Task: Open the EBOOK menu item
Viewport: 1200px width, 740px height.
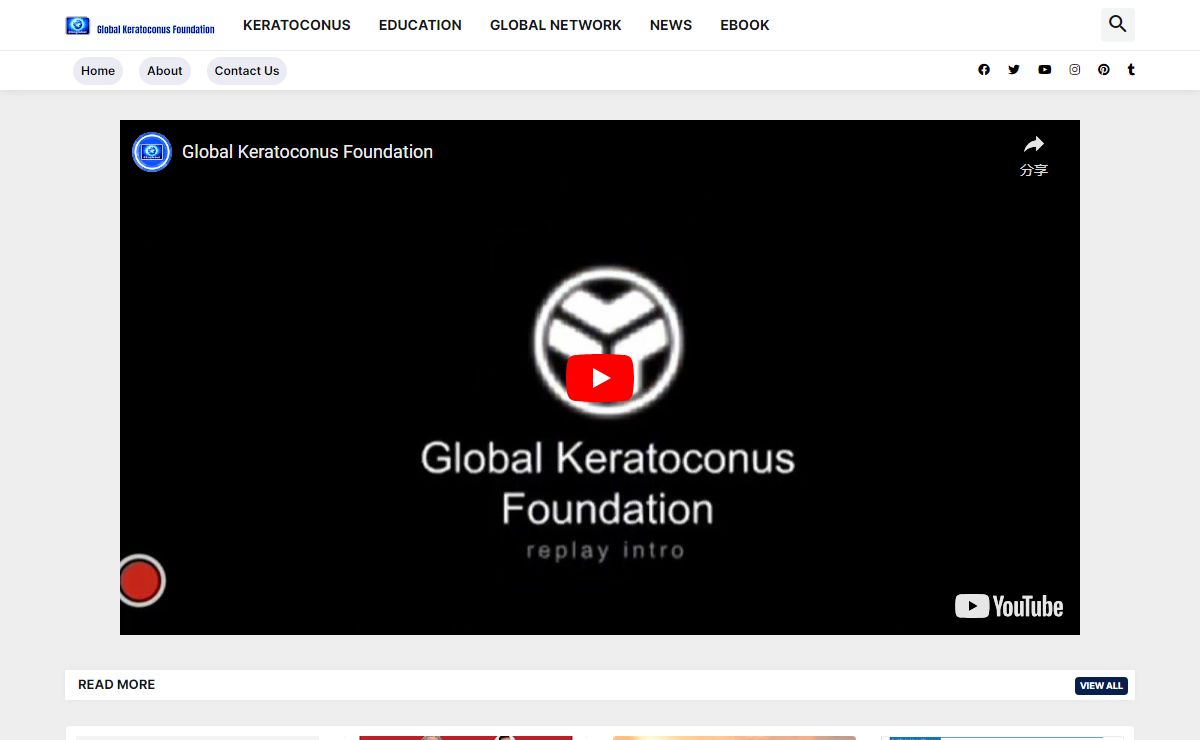Action: [x=745, y=25]
